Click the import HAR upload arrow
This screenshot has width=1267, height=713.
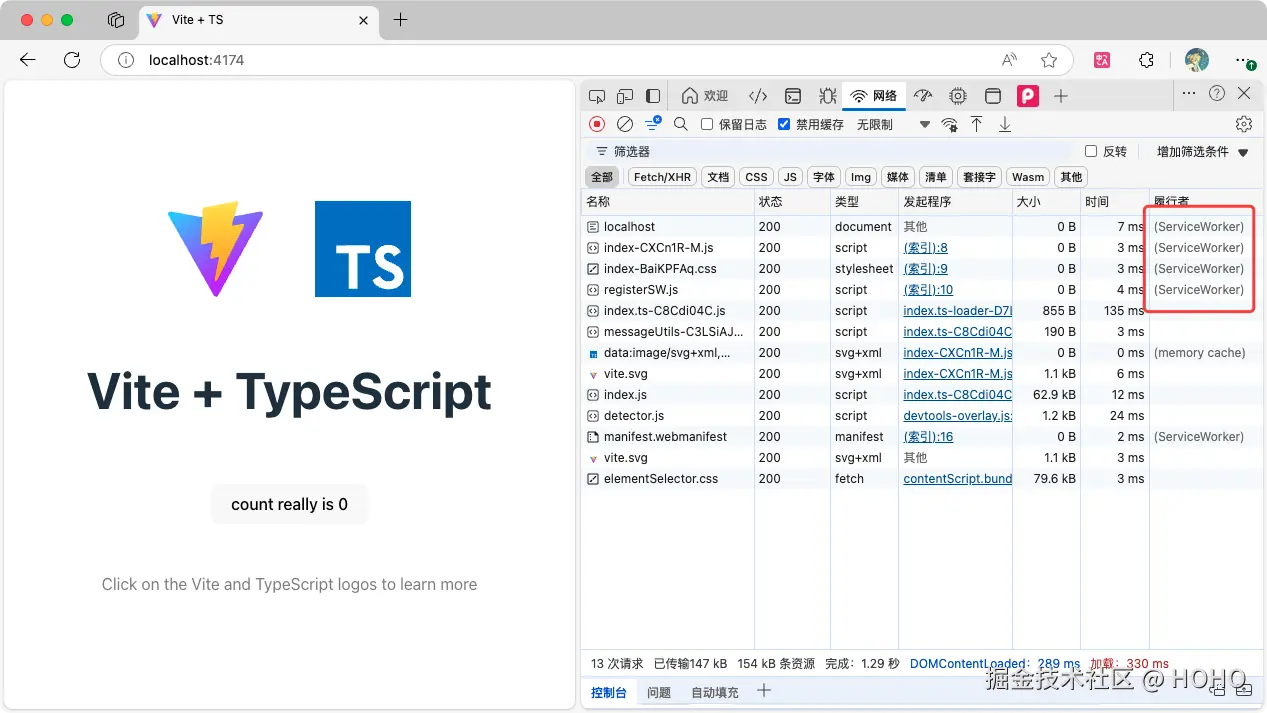(977, 124)
